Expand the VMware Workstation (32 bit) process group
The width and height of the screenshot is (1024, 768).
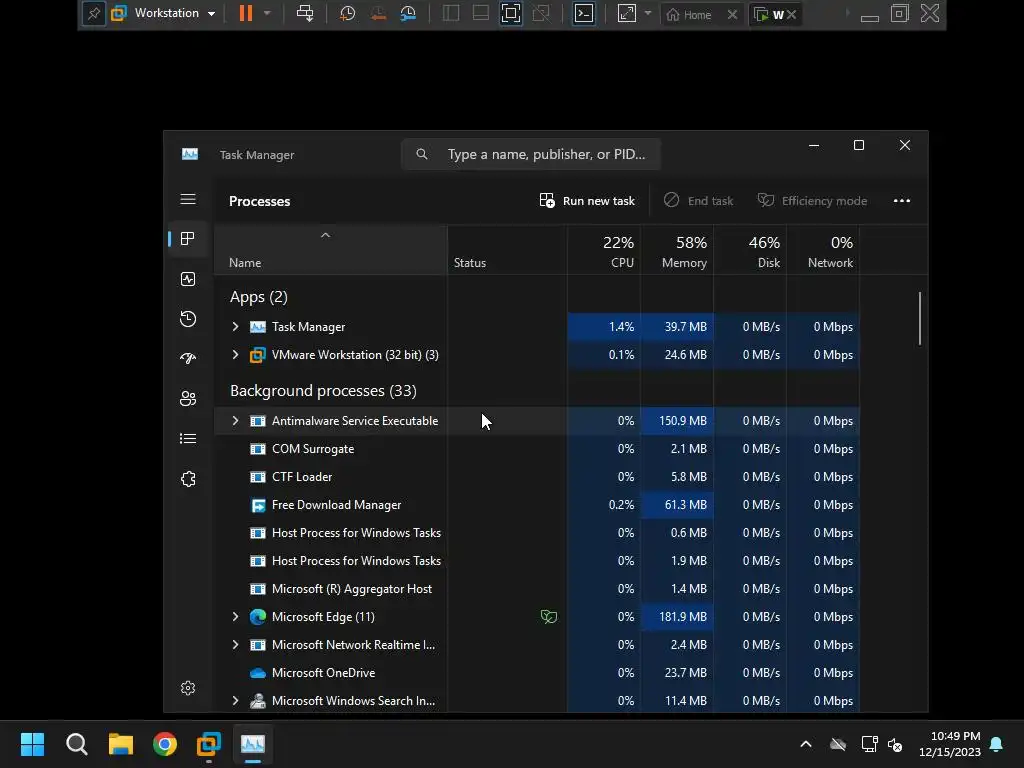pyautogui.click(x=236, y=355)
